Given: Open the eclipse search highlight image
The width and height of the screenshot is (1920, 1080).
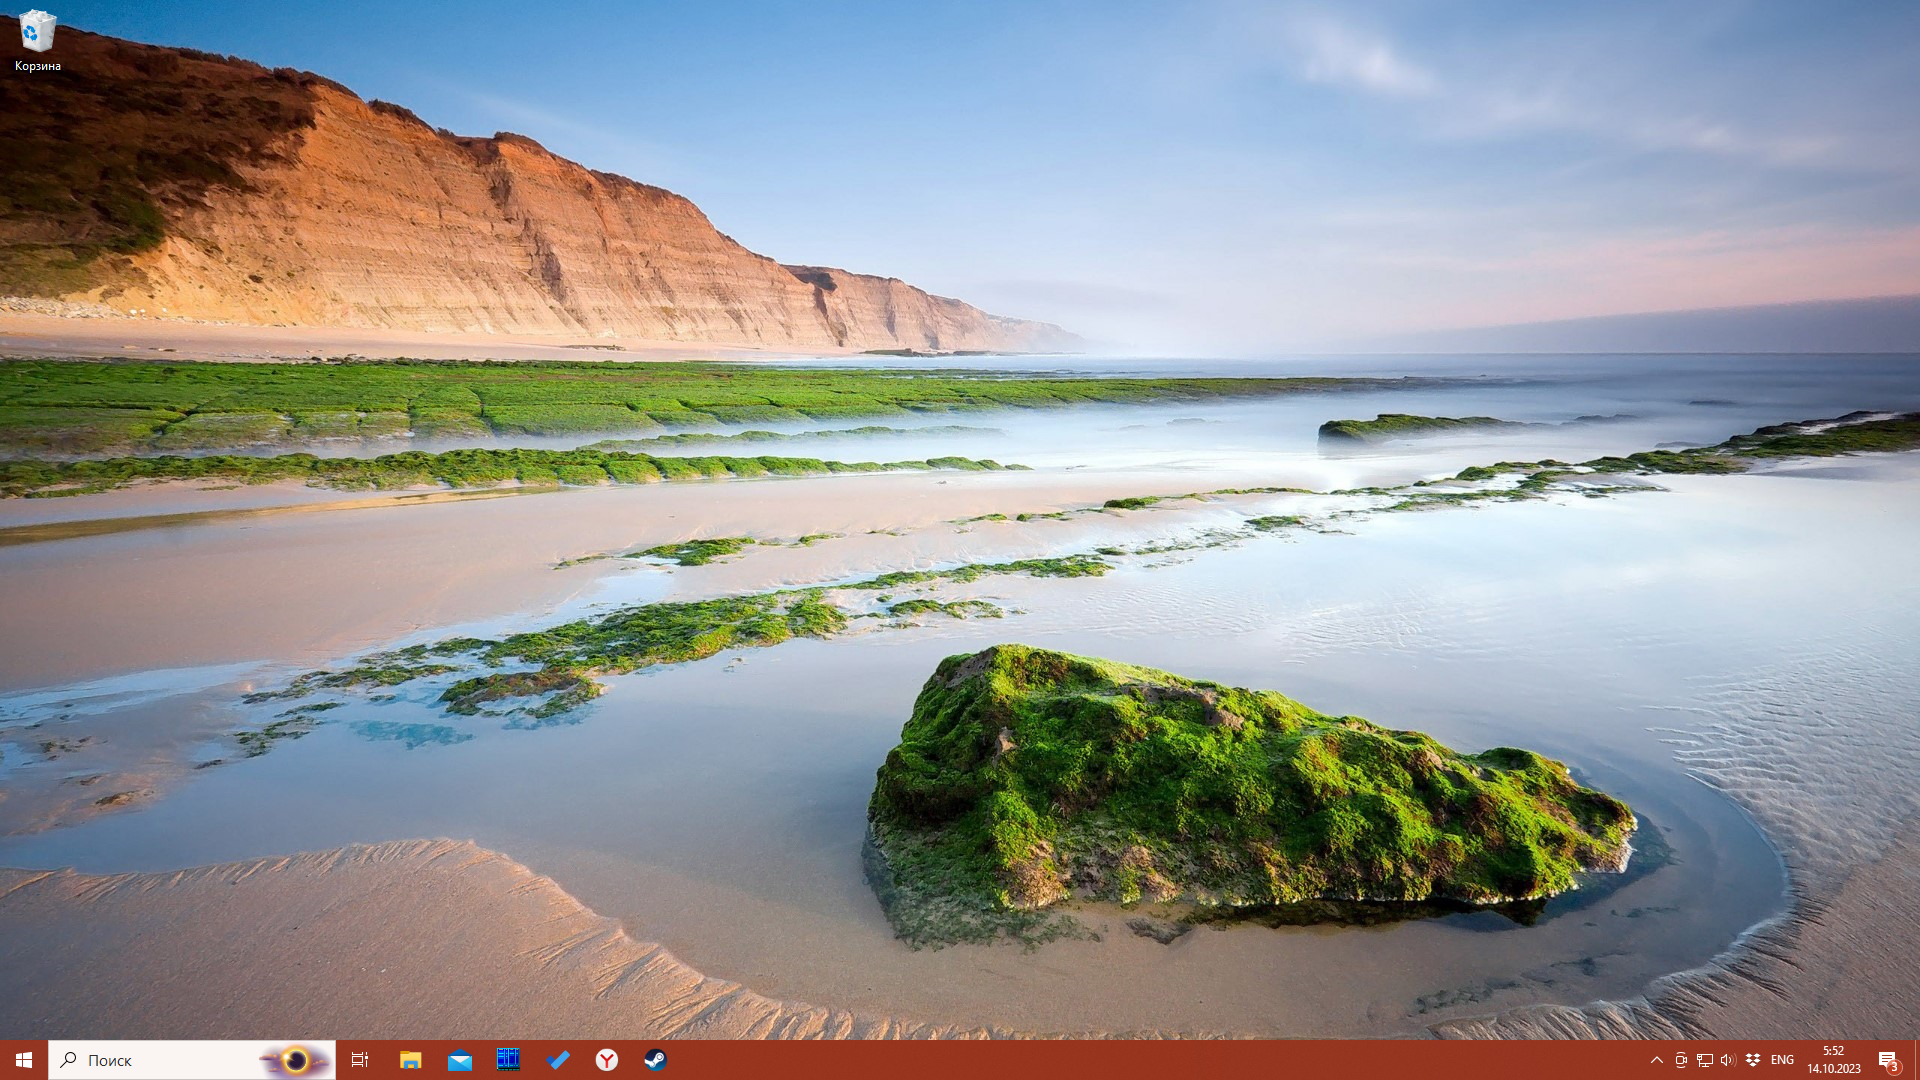Looking at the screenshot, I should [295, 1060].
